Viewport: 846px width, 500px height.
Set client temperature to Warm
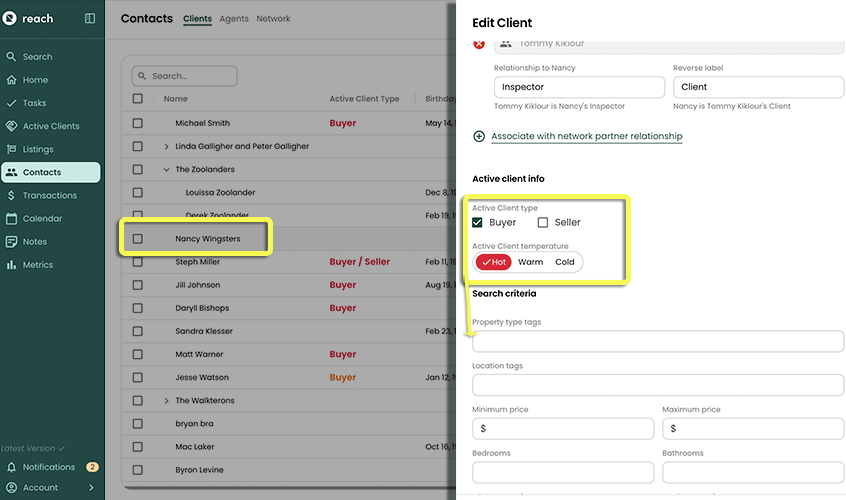tap(530, 262)
